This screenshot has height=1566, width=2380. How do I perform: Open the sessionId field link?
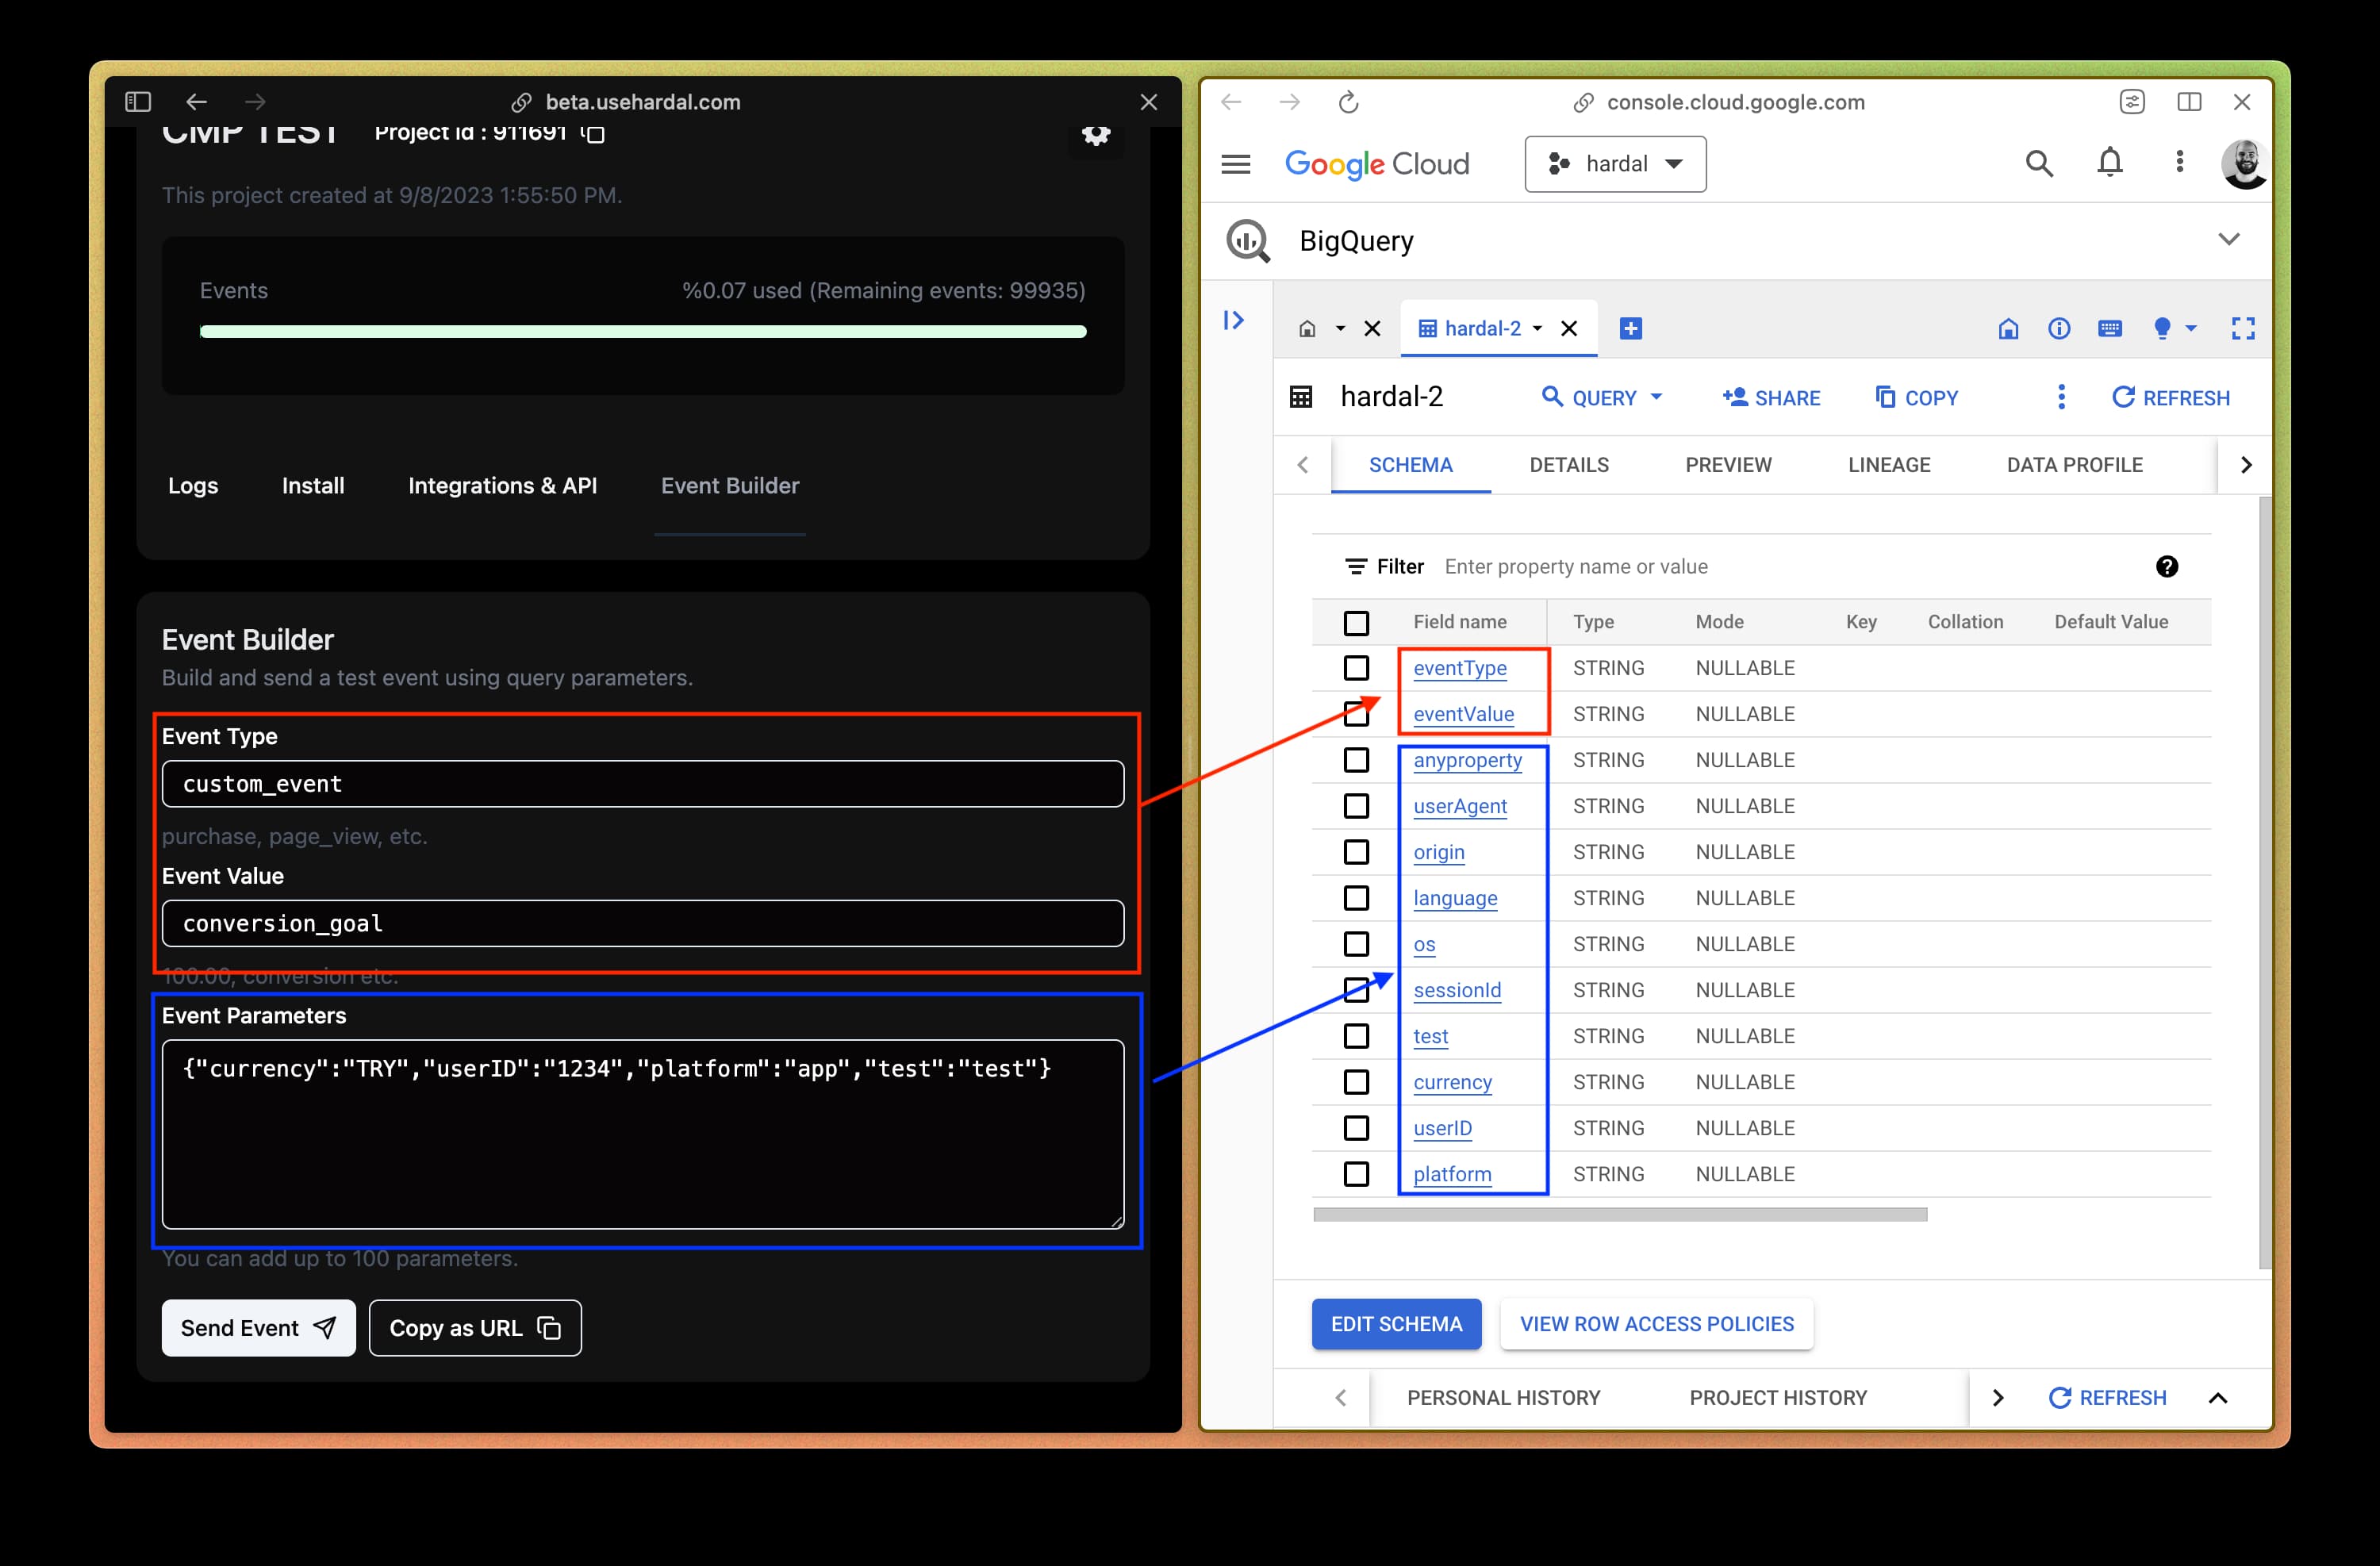click(1457, 990)
